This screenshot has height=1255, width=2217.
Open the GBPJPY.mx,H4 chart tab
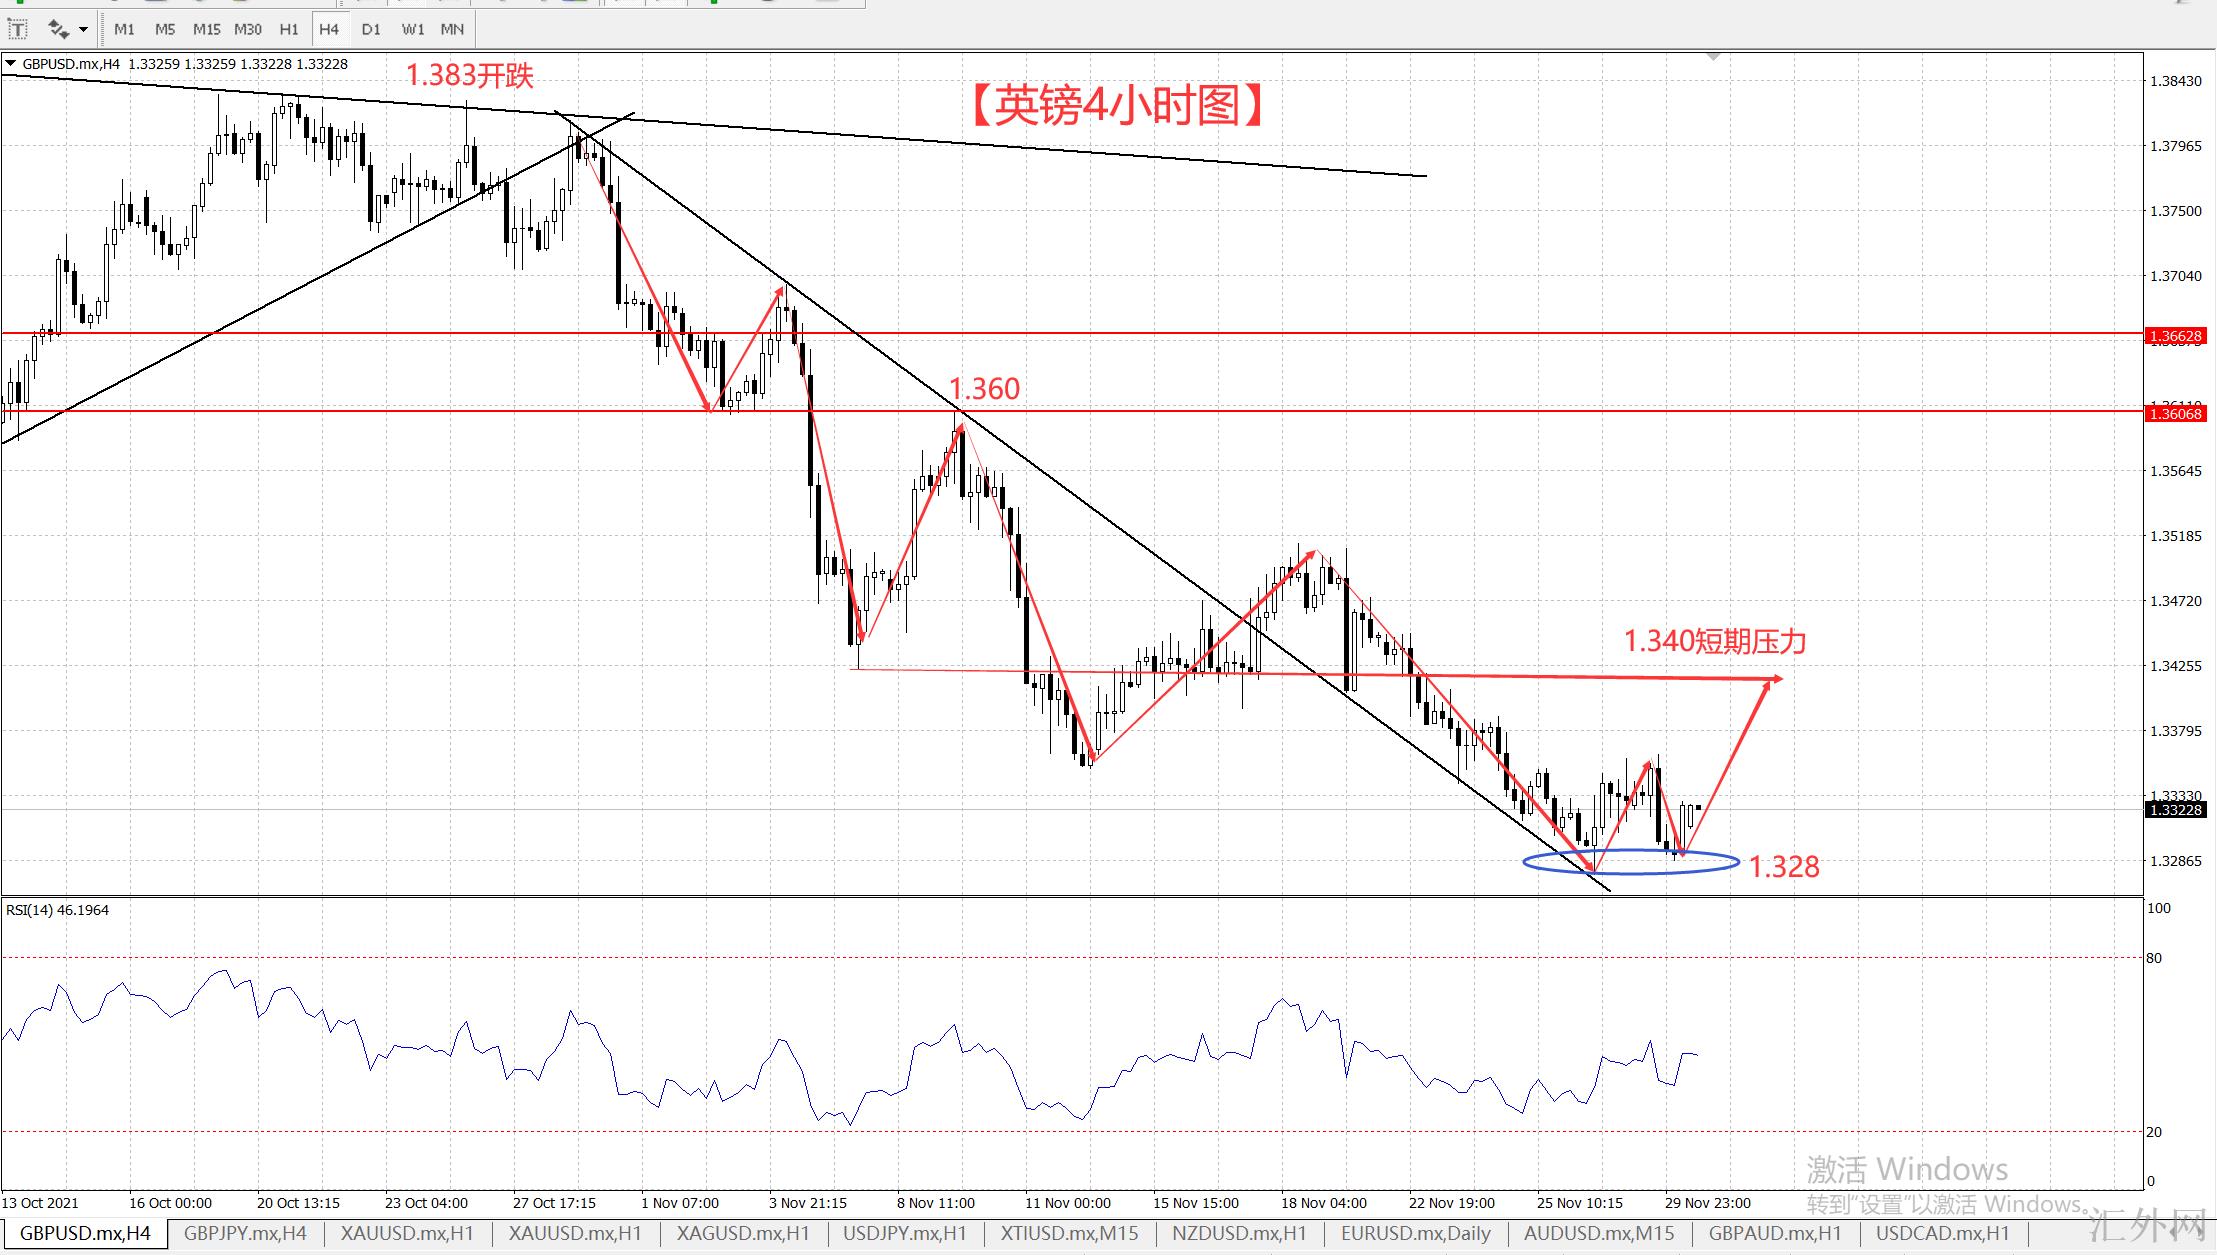[245, 1233]
